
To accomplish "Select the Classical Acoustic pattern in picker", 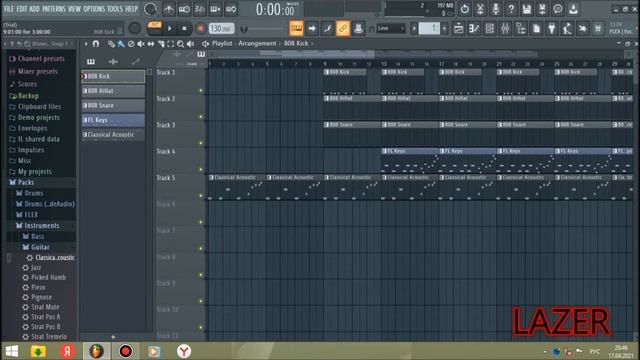I will pos(113,135).
